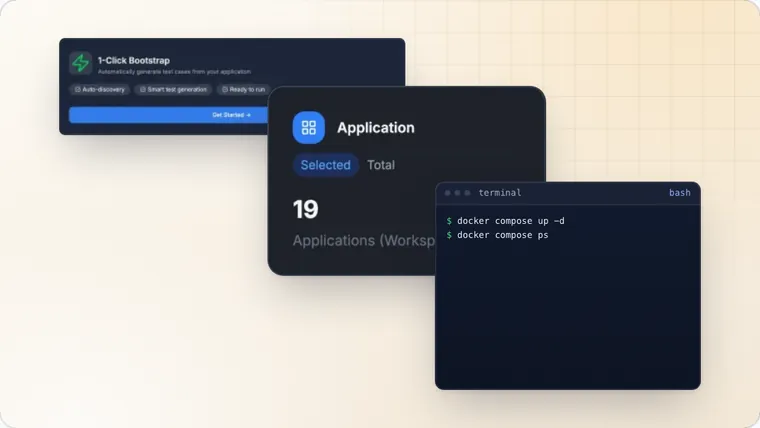Image resolution: width=760 pixels, height=428 pixels.
Task: Click the Get Started button
Action: click(168, 115)
